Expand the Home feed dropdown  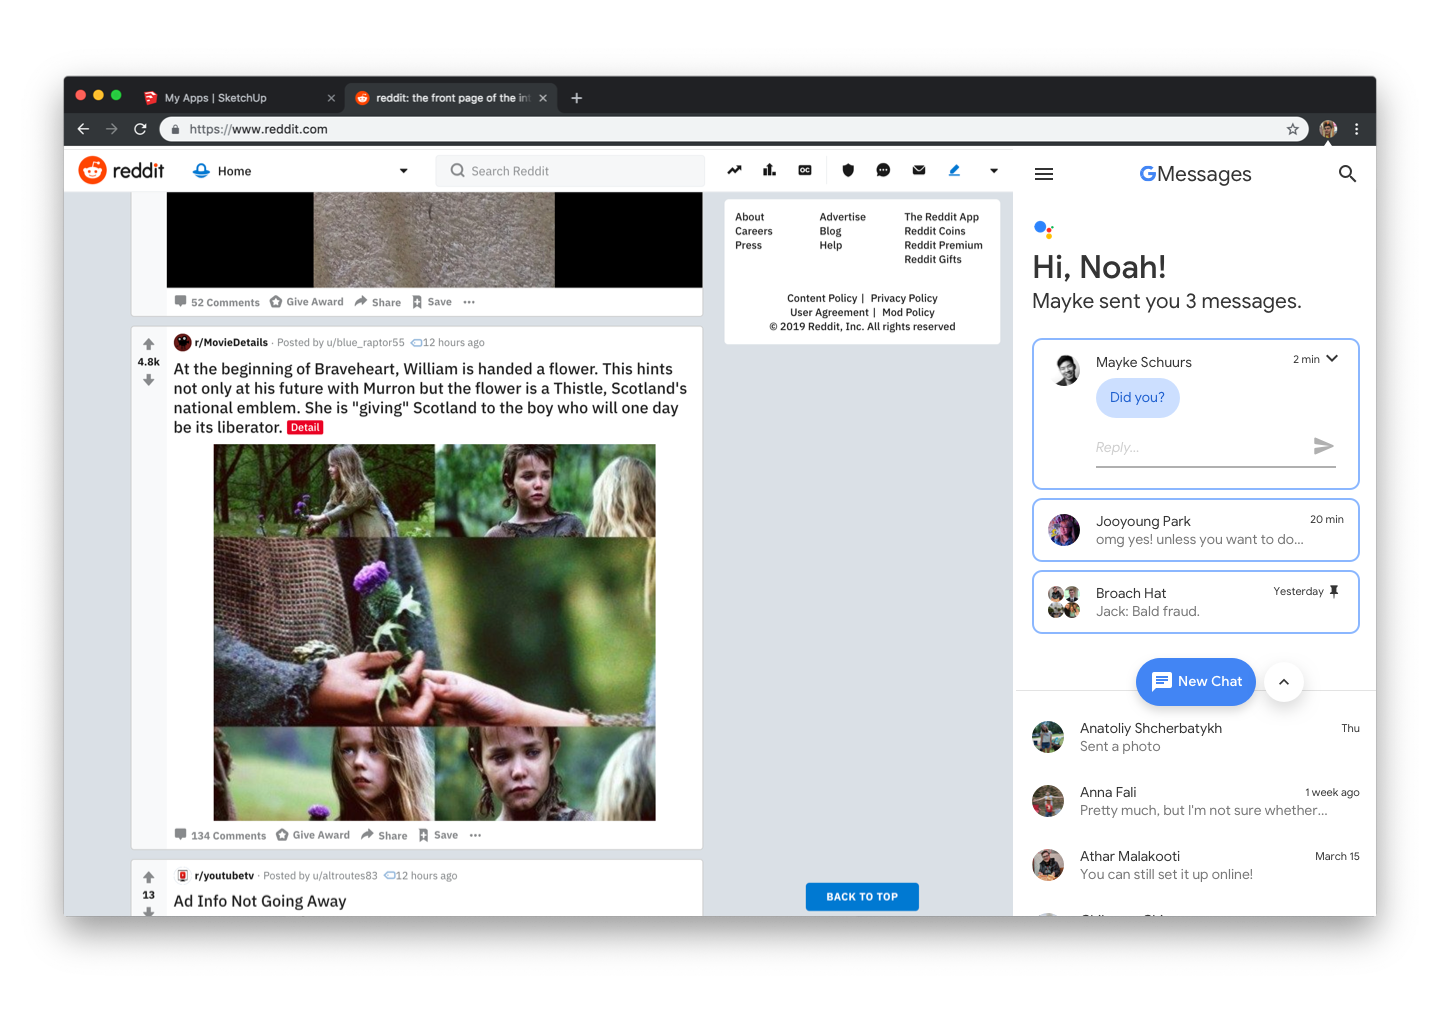[403, 171]
